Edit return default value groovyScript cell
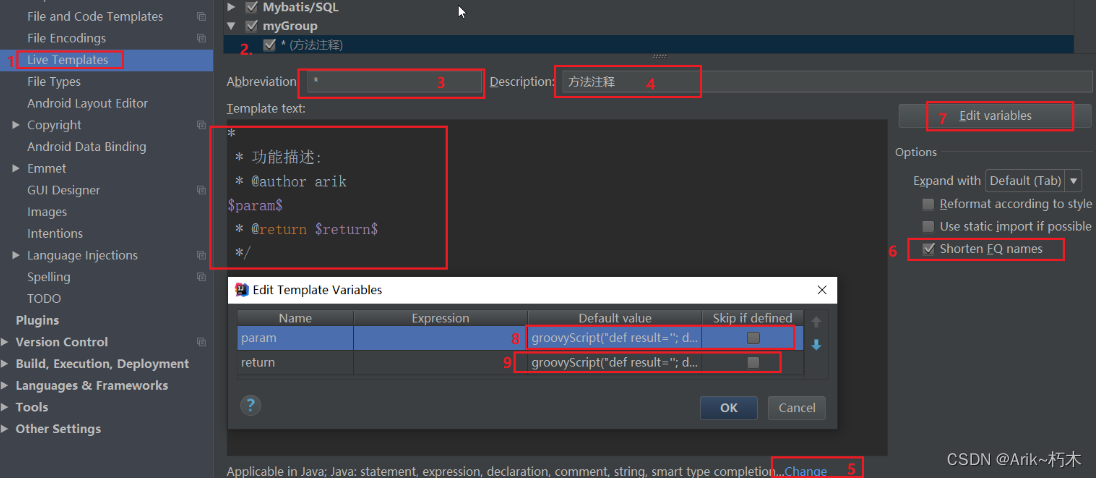The image size is (1098, 478). (615, 363)
